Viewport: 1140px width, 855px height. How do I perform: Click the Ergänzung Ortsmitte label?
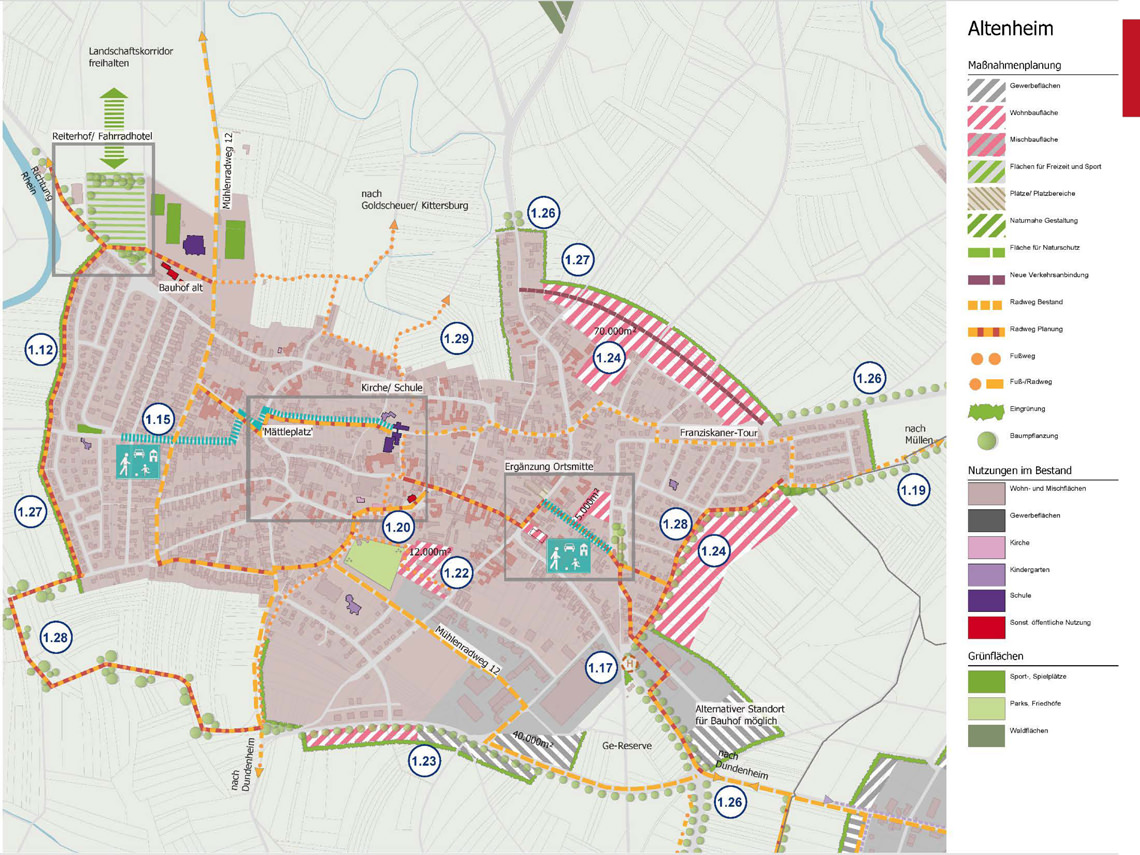[551, 466]
